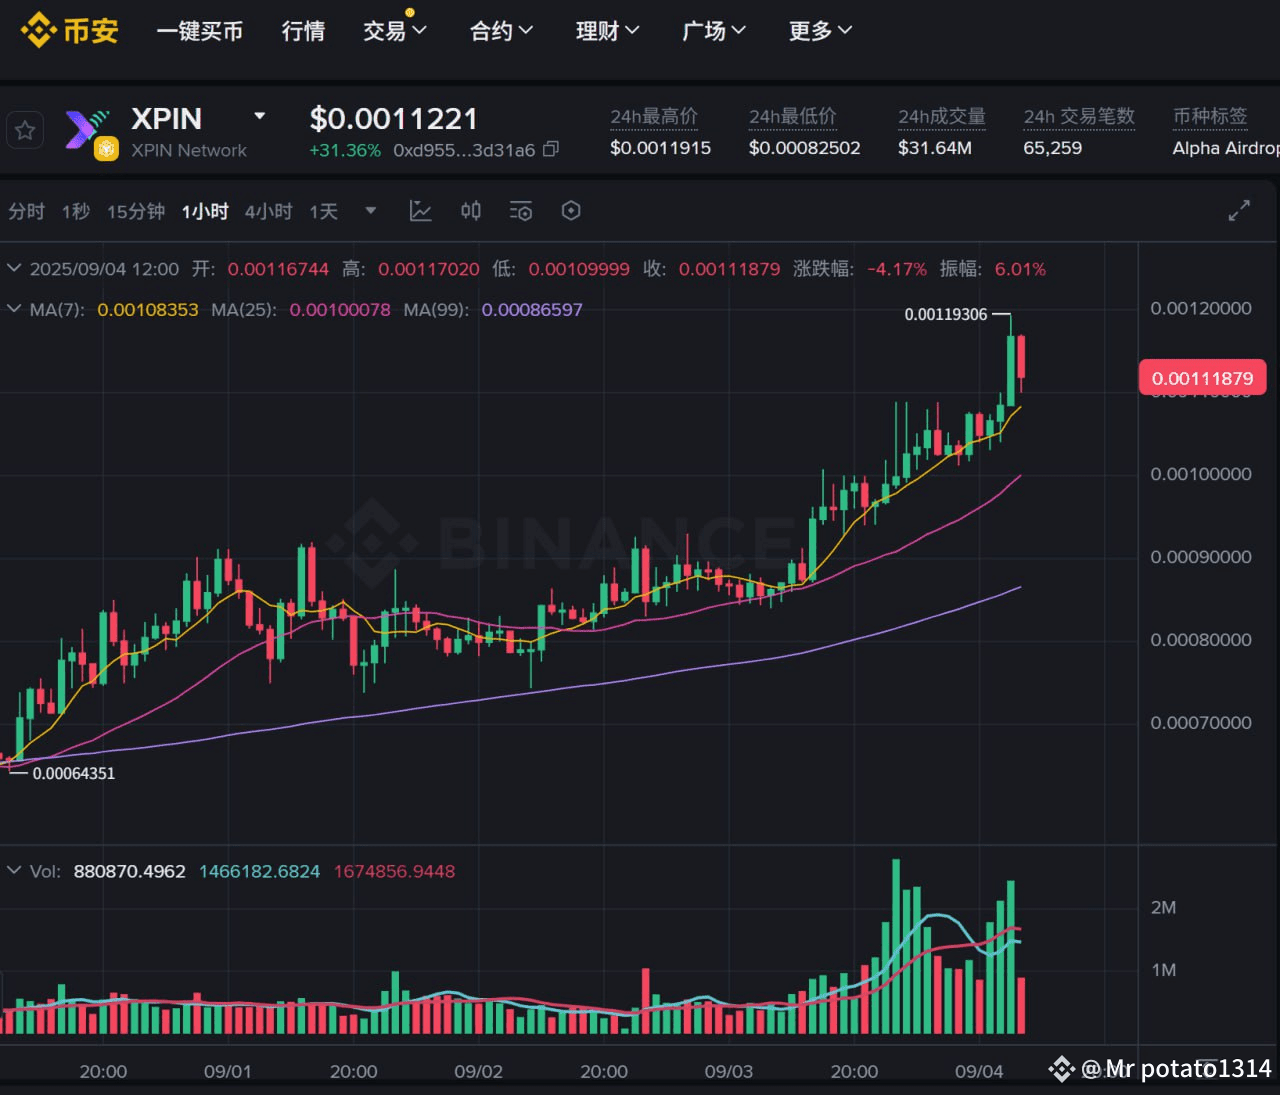Switch to the 1天 timeframe tab

coord(323,211)
